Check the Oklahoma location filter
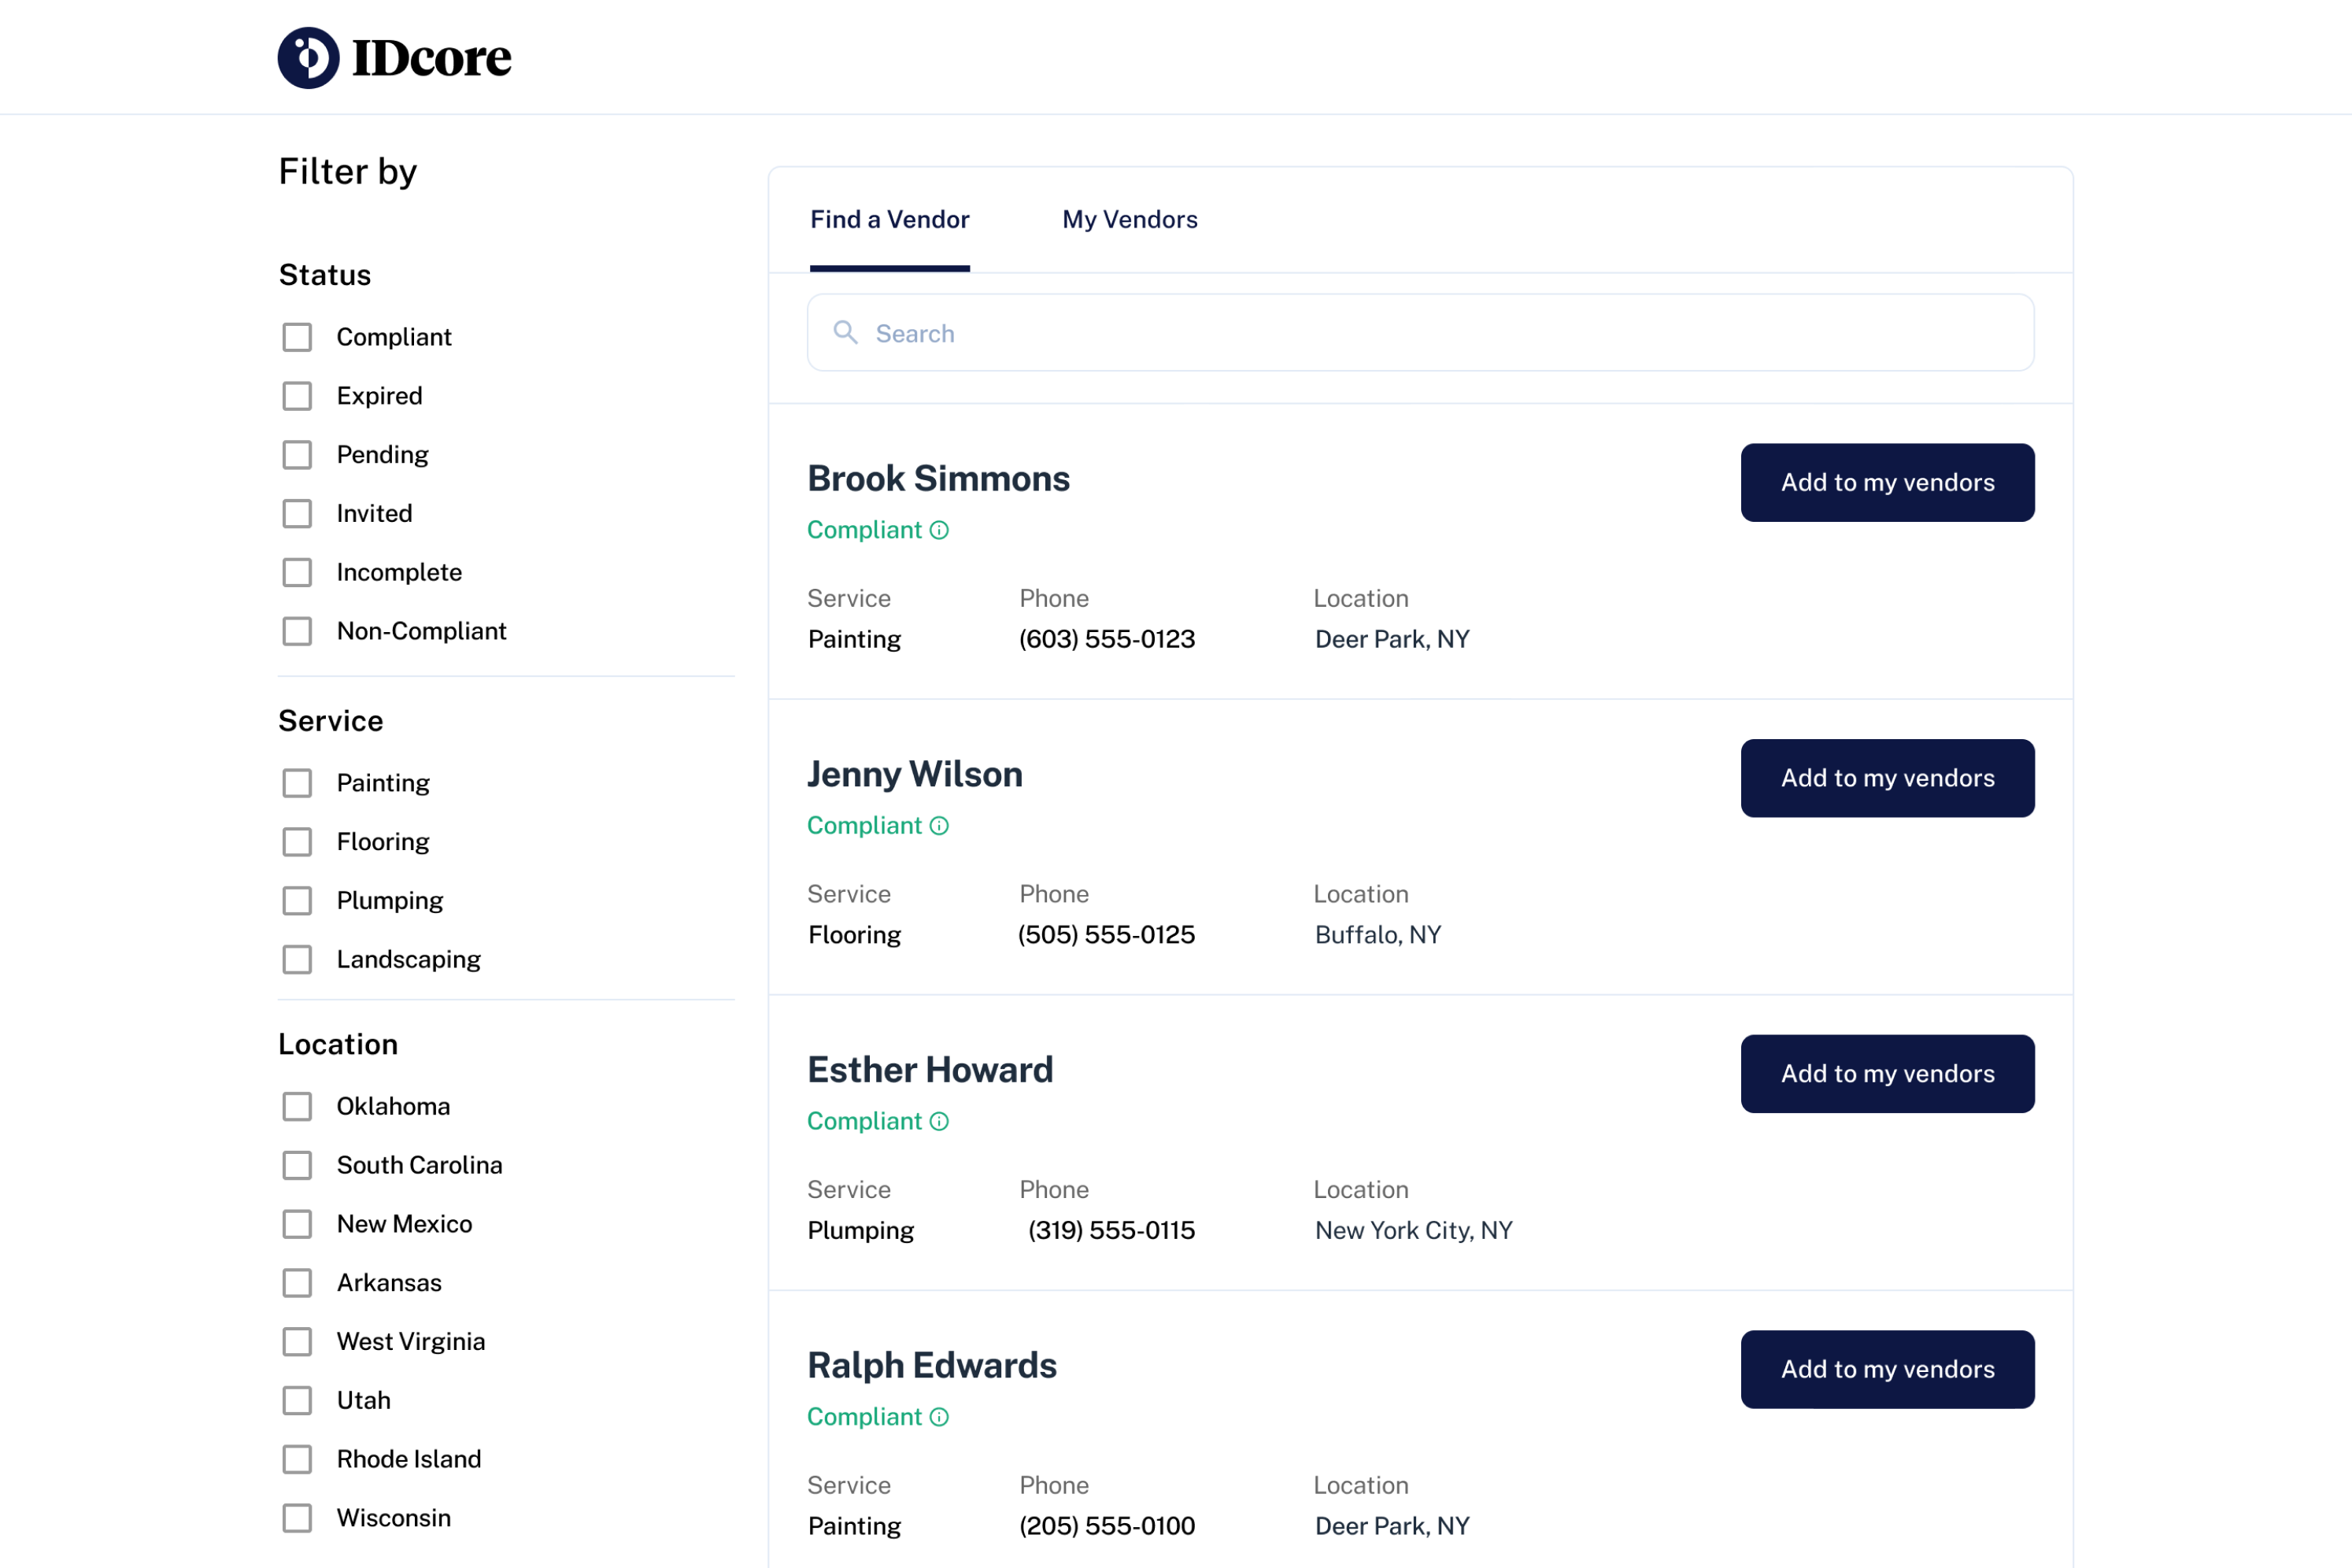2352x1568 pixels. pyautogui.click(x=297, y=1106)
